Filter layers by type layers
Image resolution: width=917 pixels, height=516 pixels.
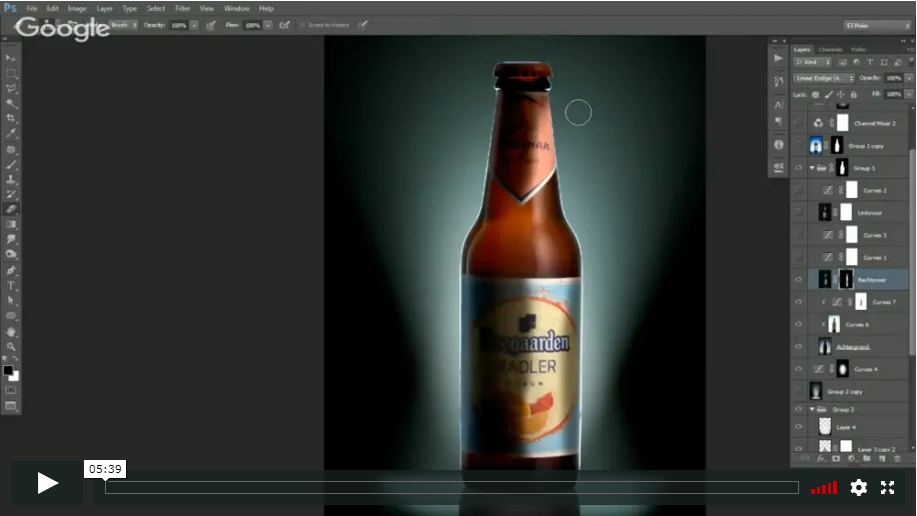[870, 62]
